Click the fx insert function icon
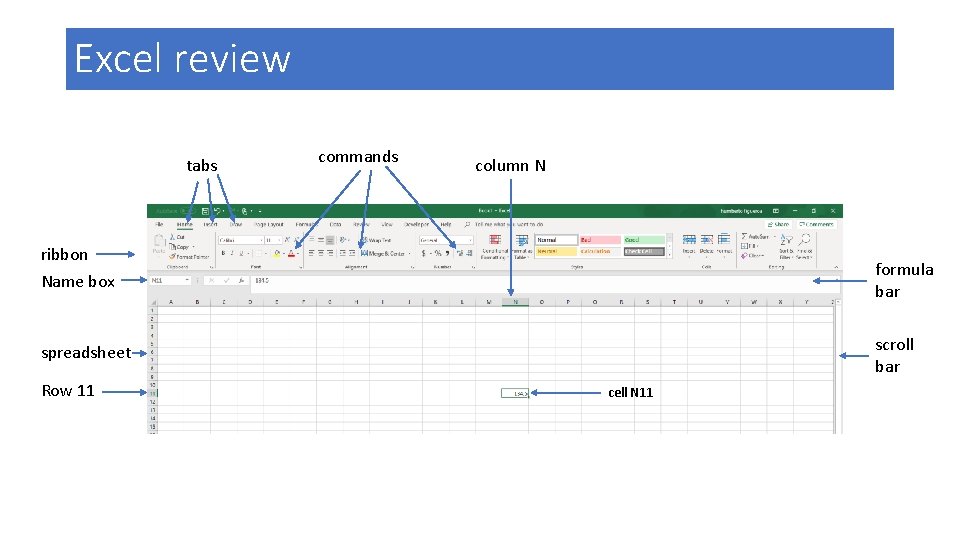The height and width of the screenshot is (540, 960). 241,280
